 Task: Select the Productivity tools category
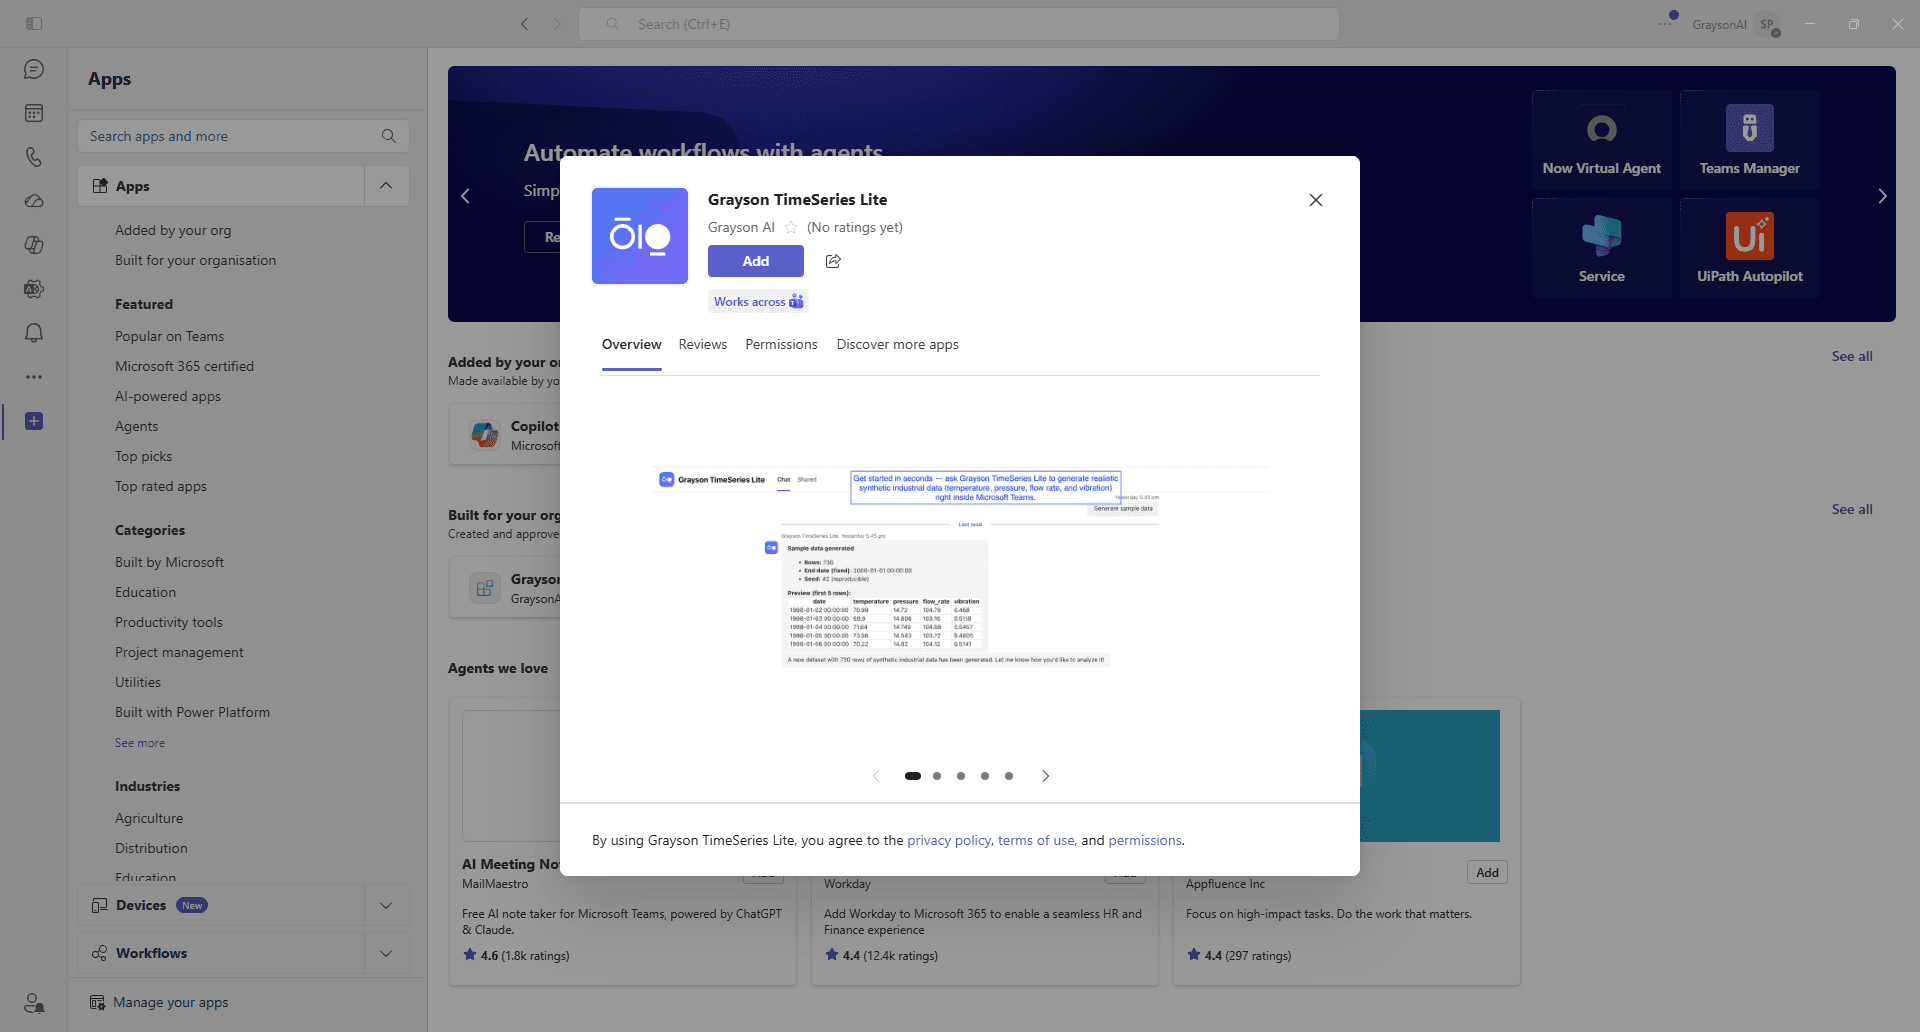click(x=168, y=622)
